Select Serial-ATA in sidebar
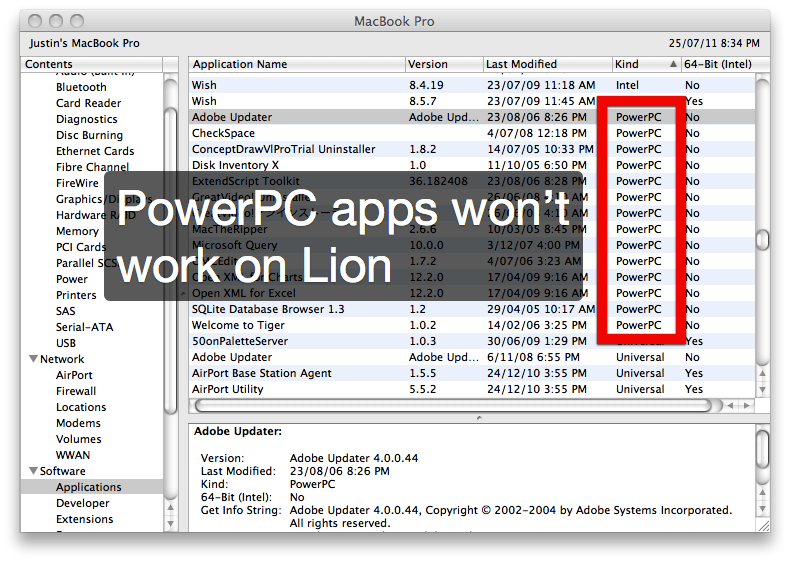 click(x=85, y=327)
